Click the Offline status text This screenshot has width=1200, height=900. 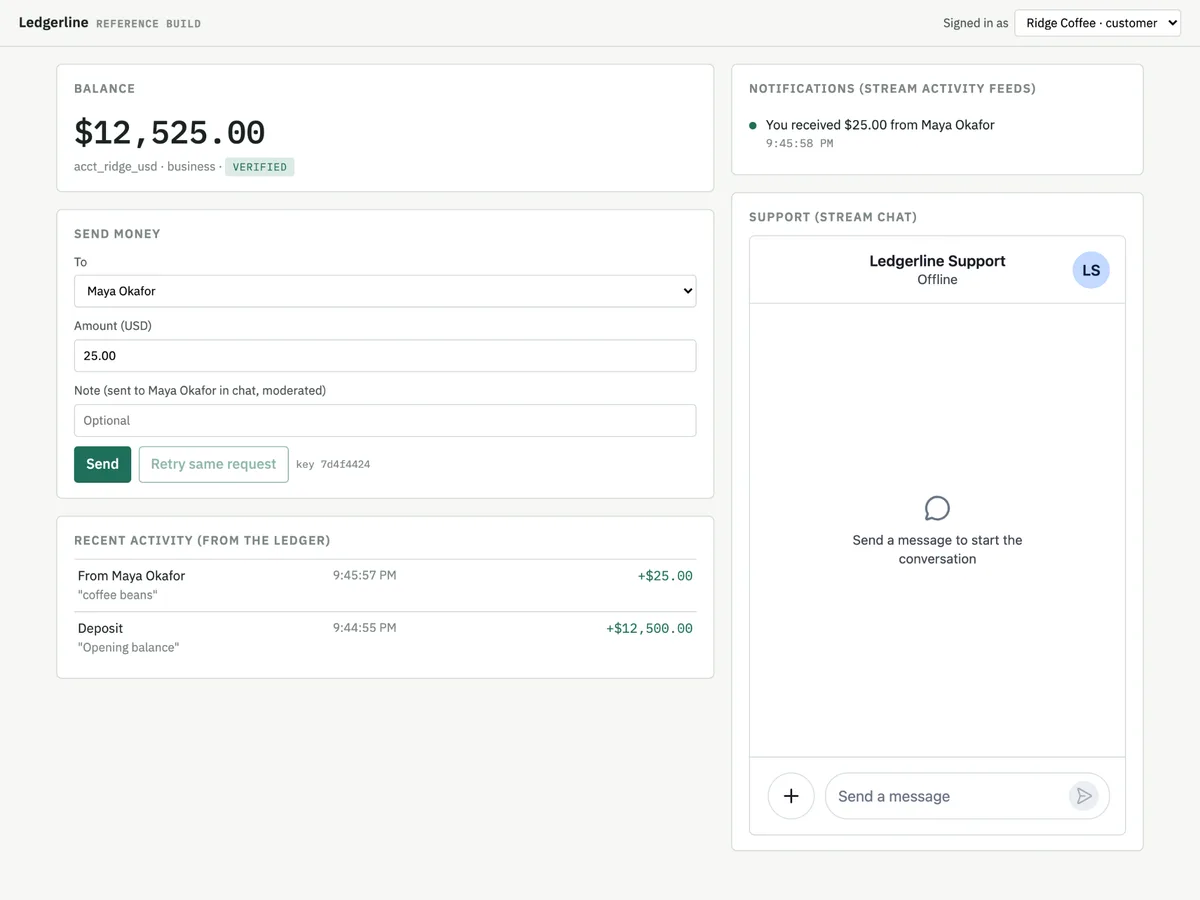[937, 280]
